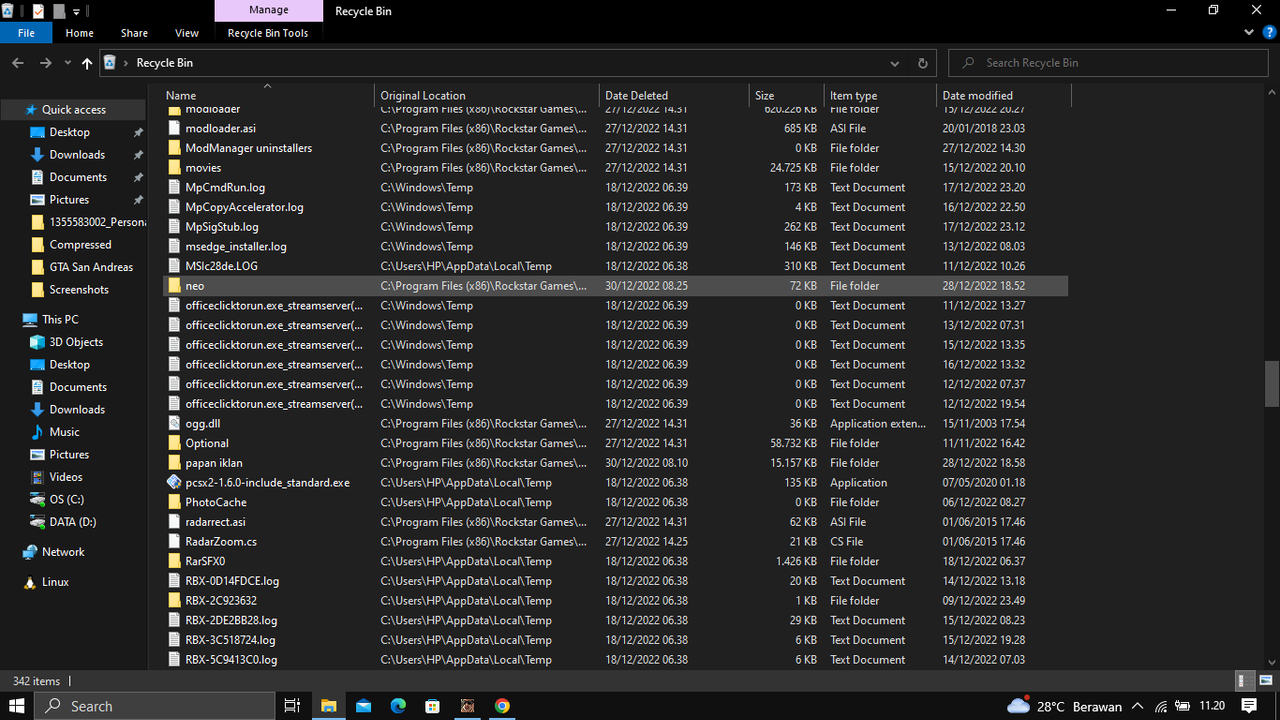Image resolution: width=1280 pixels, height=720 pixels.
Task: Open the Mail app on the taskbar
Action: point(363,706)
